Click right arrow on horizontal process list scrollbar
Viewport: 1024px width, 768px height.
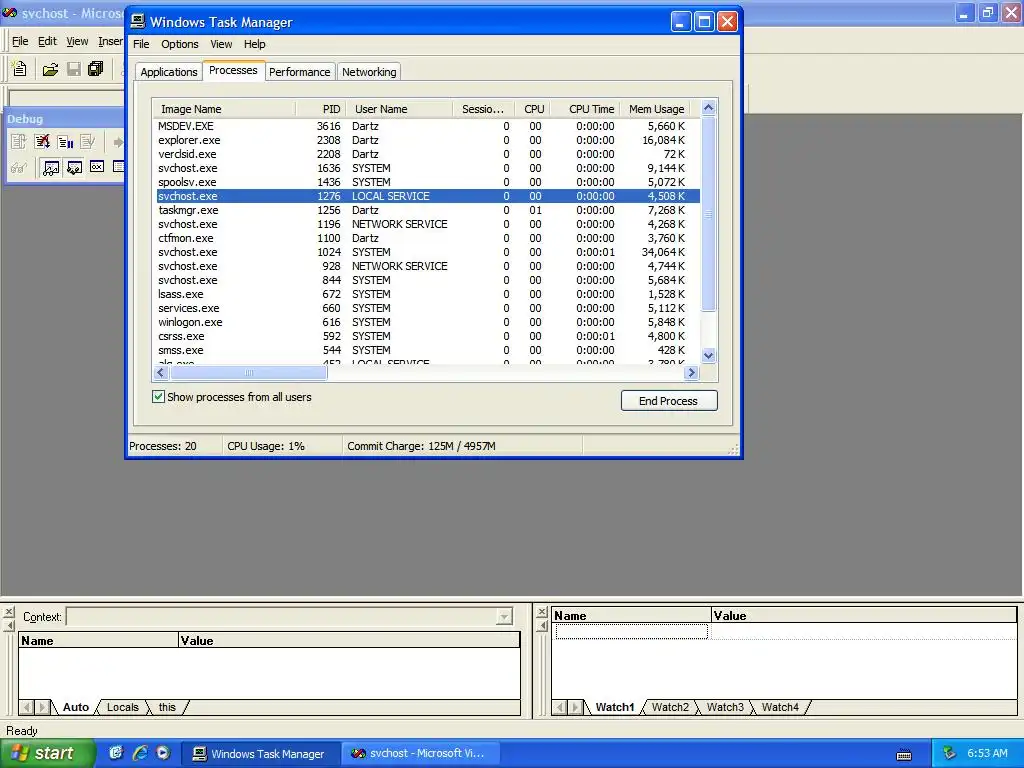point(691,373)
